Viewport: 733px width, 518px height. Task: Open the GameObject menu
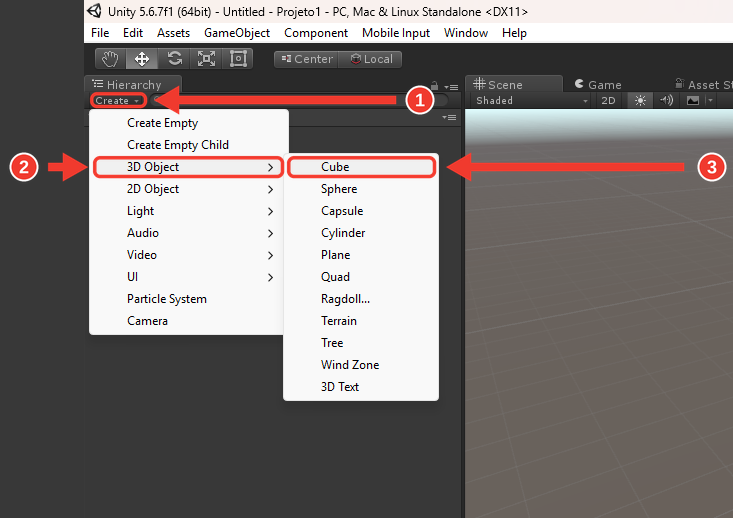[237, 33]
